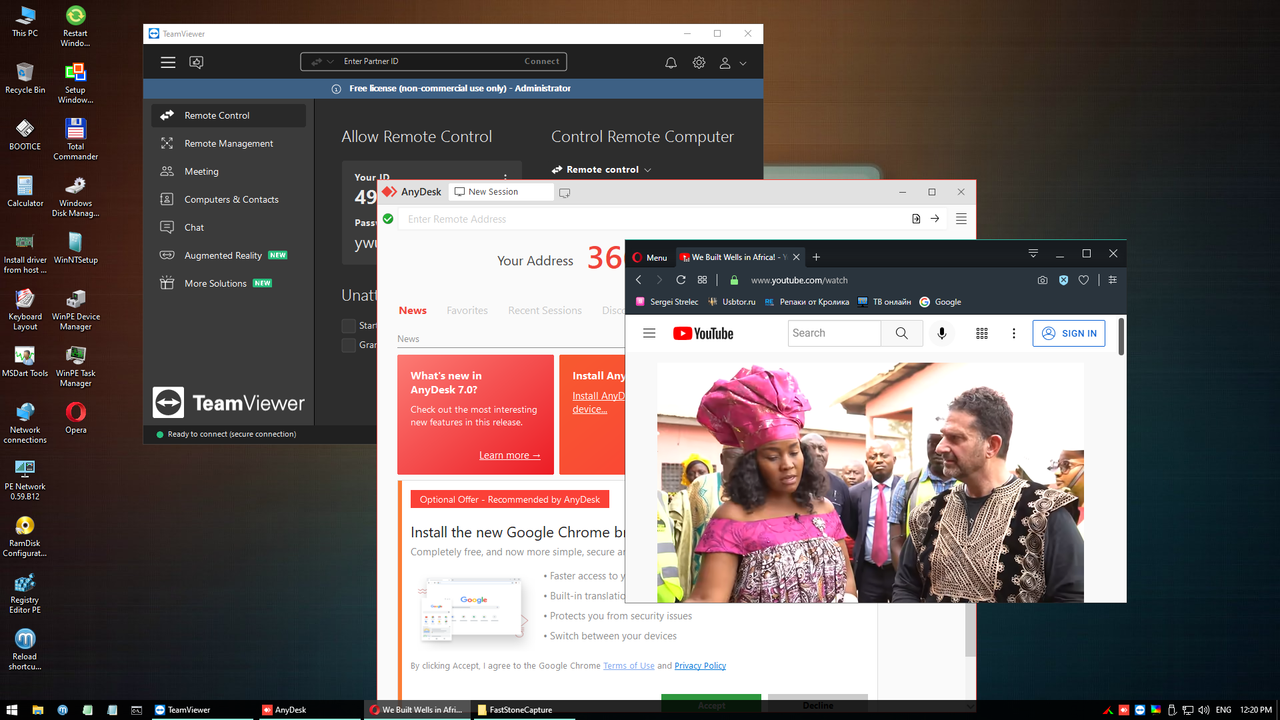Open Opera Easy Setup sliders icon
Viewport: 1280px width, 720px height.
tap(1112, 280)
